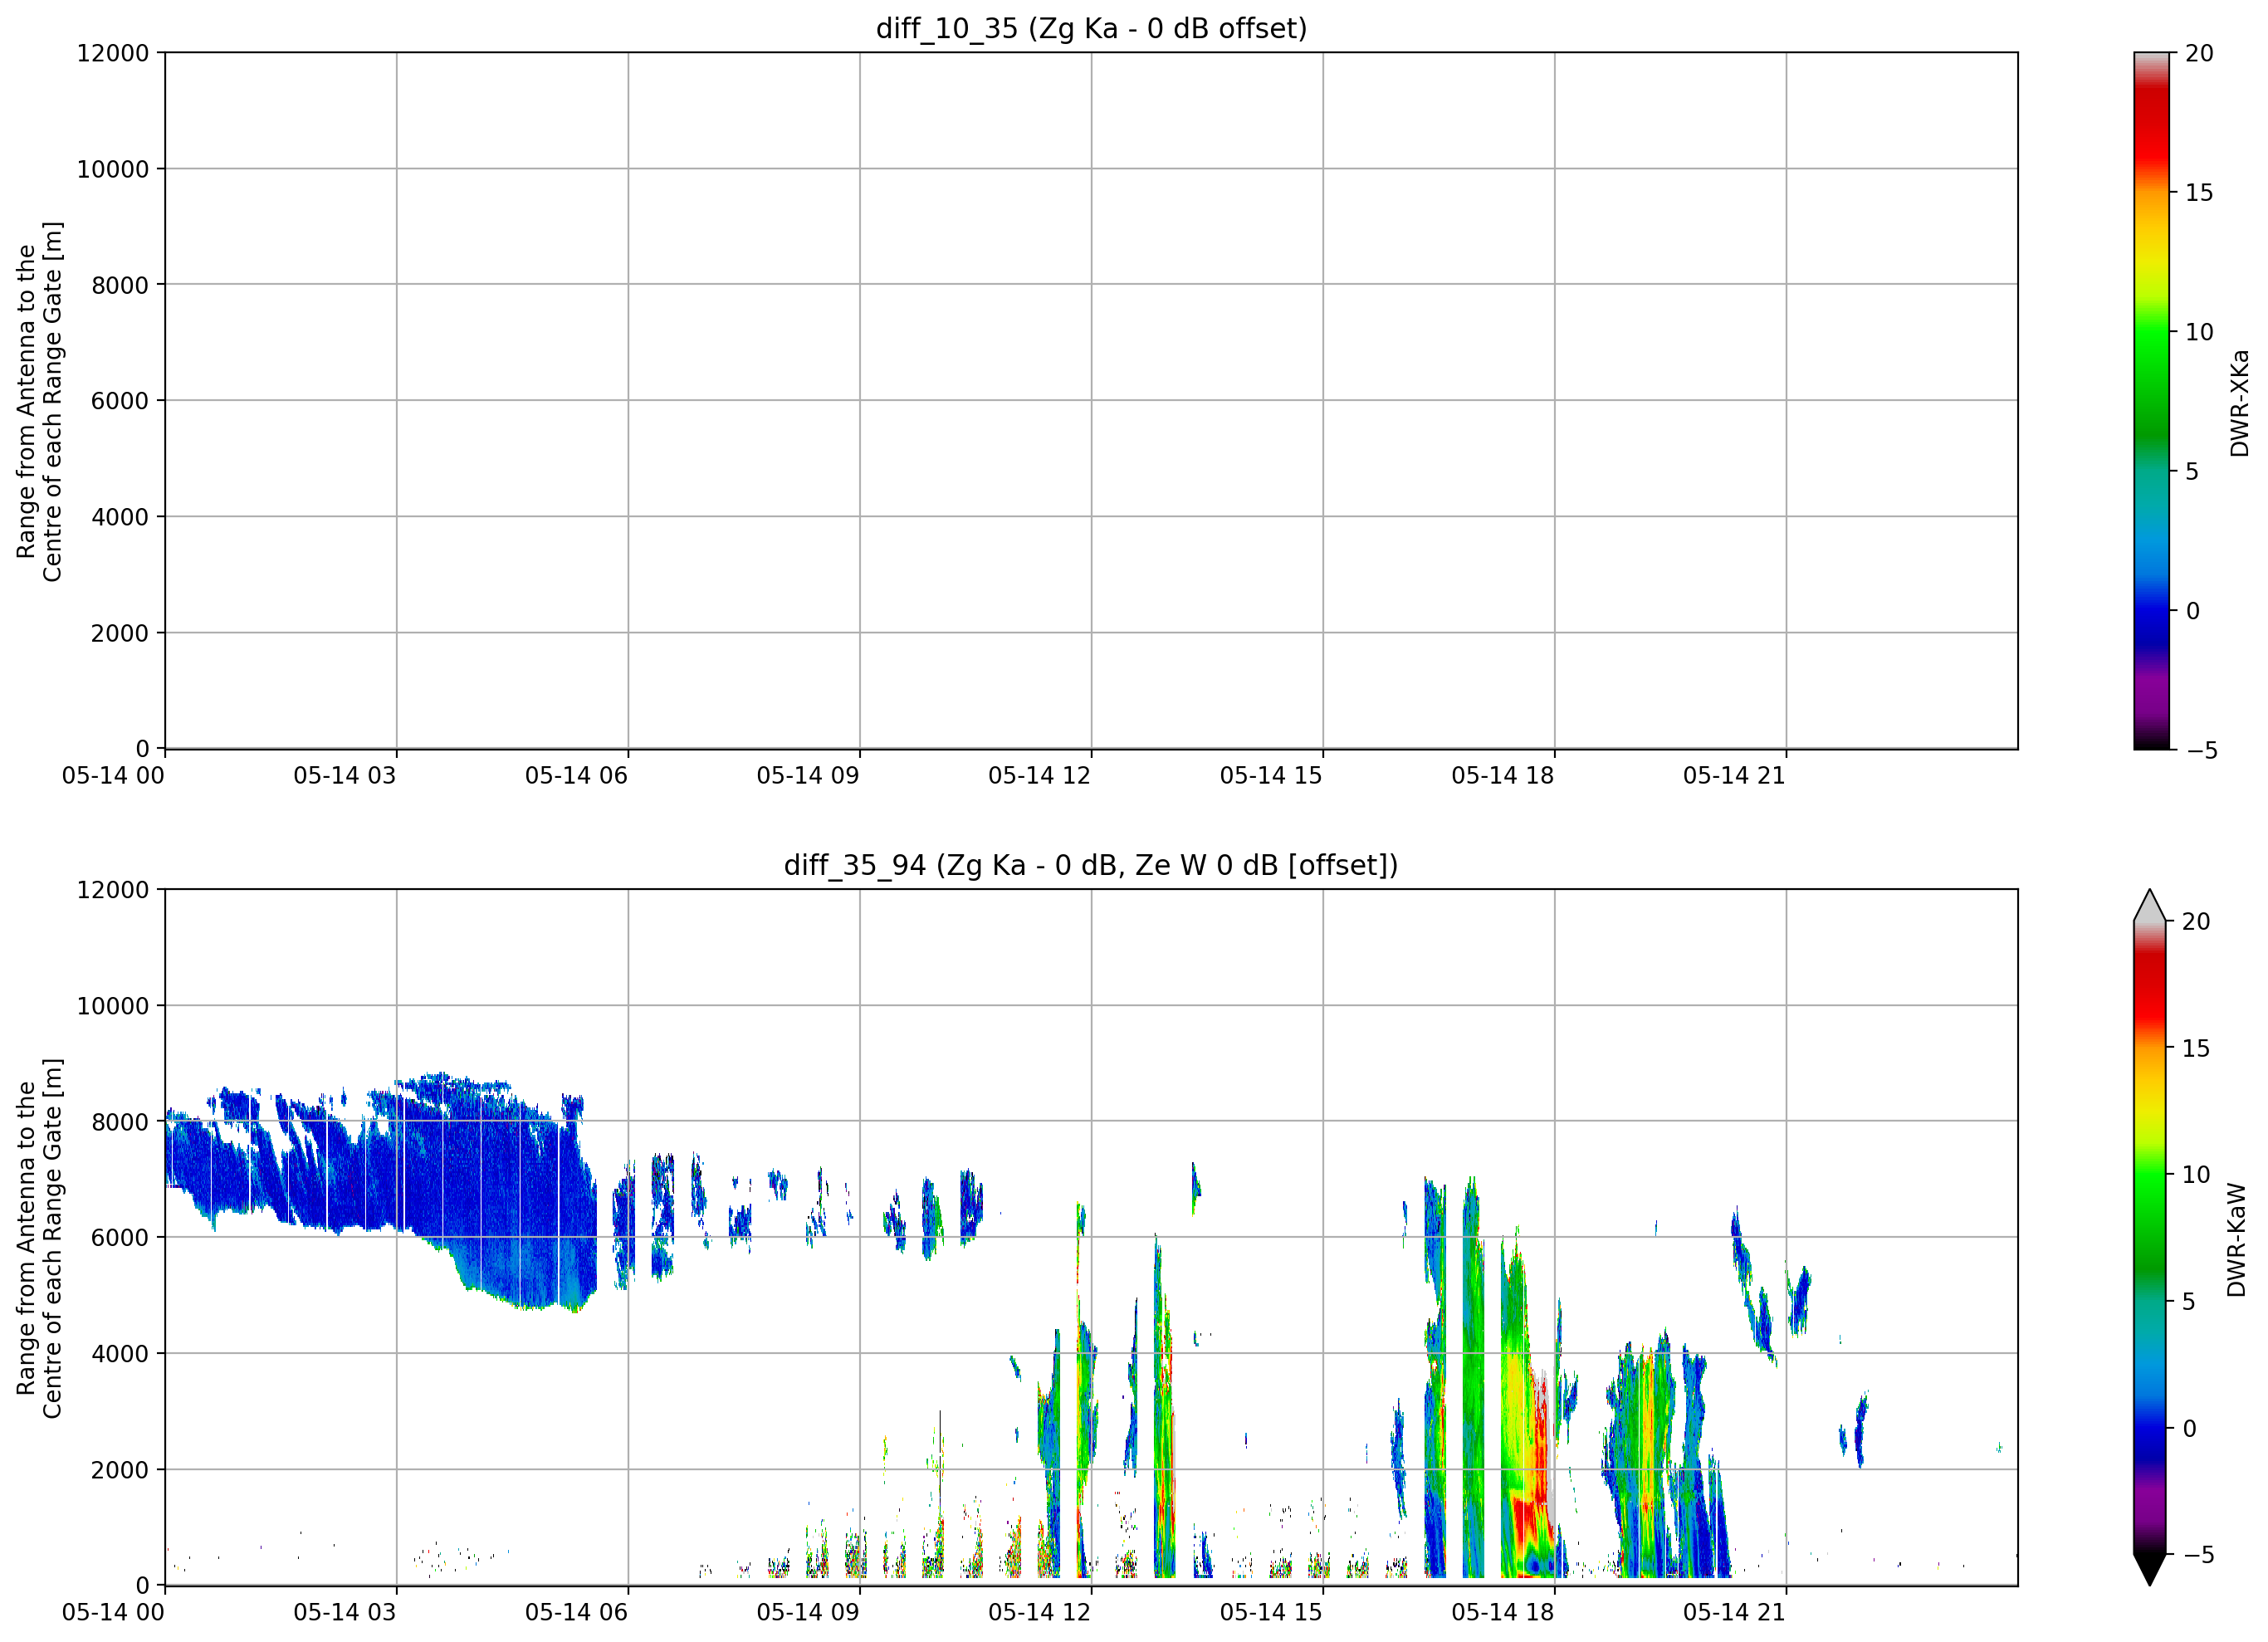Click the 20 tick on DWR-KaW colorbar

point(2196,922)
